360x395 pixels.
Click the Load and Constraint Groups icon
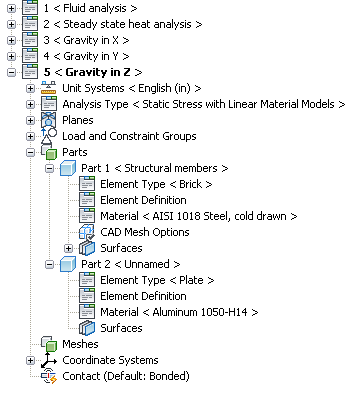coord(49,136)
